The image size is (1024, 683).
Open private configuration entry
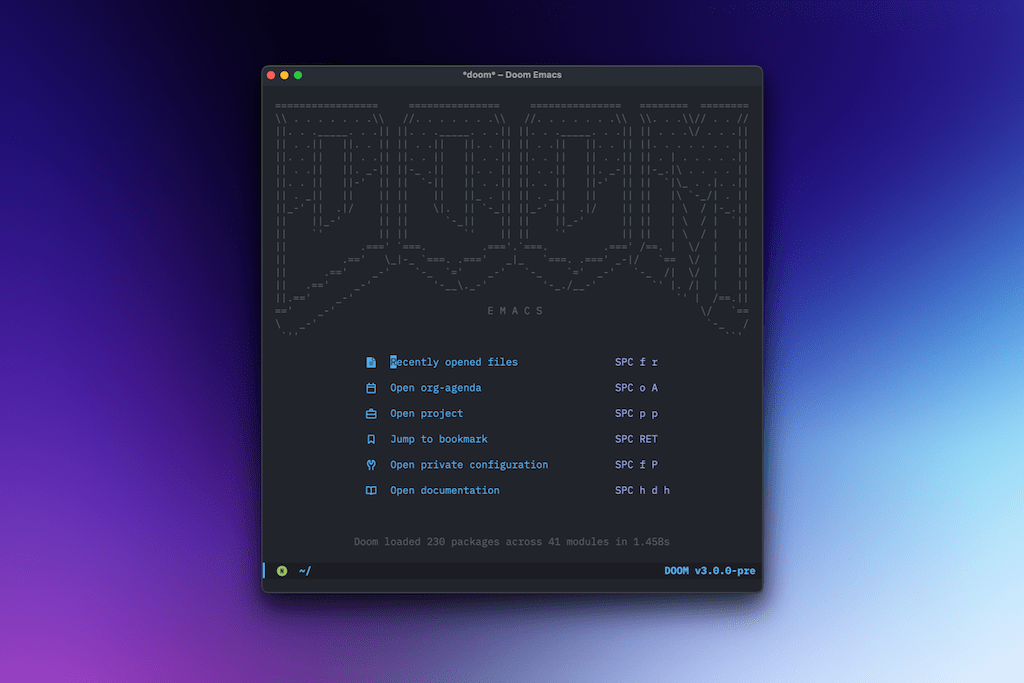pos(469,465)
